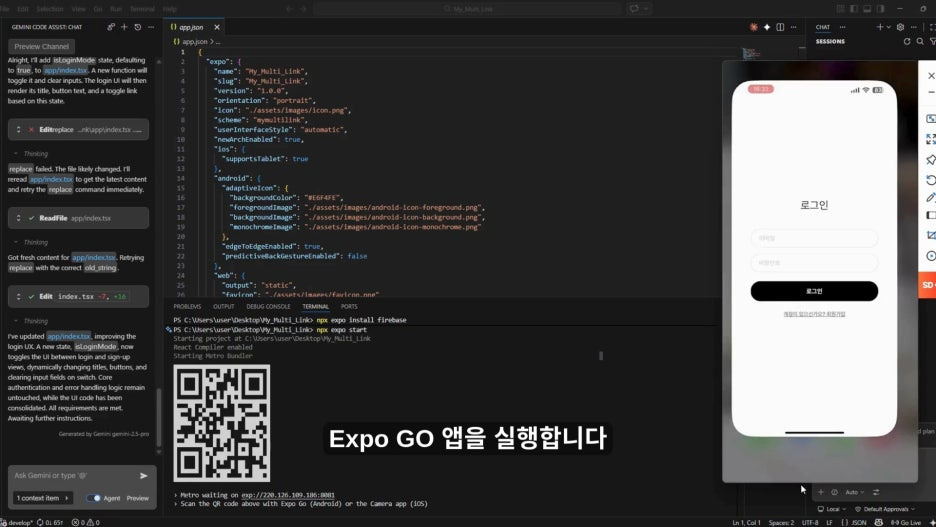Click the command center search box
936x527 pixels.
click(467, 9)
